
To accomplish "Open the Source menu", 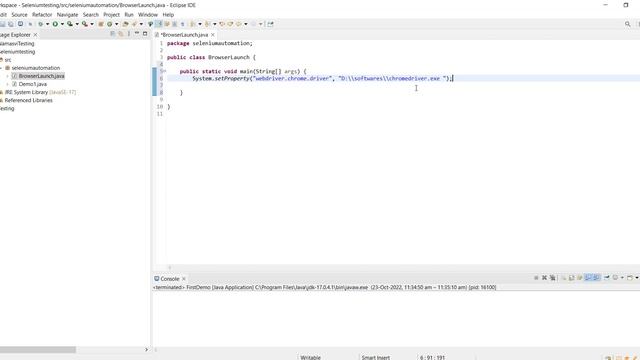I will (x=19, y=14).
